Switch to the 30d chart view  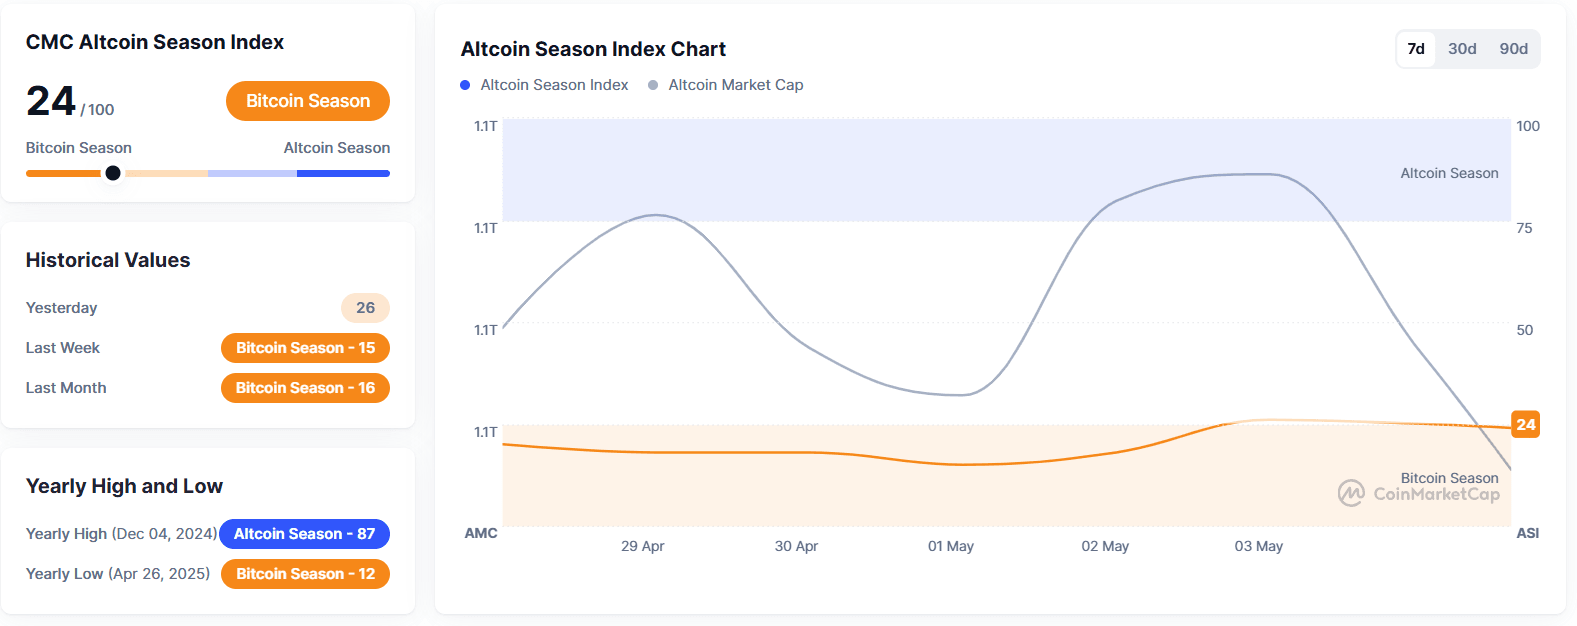pyautogui.click(x=1461, y=48)
